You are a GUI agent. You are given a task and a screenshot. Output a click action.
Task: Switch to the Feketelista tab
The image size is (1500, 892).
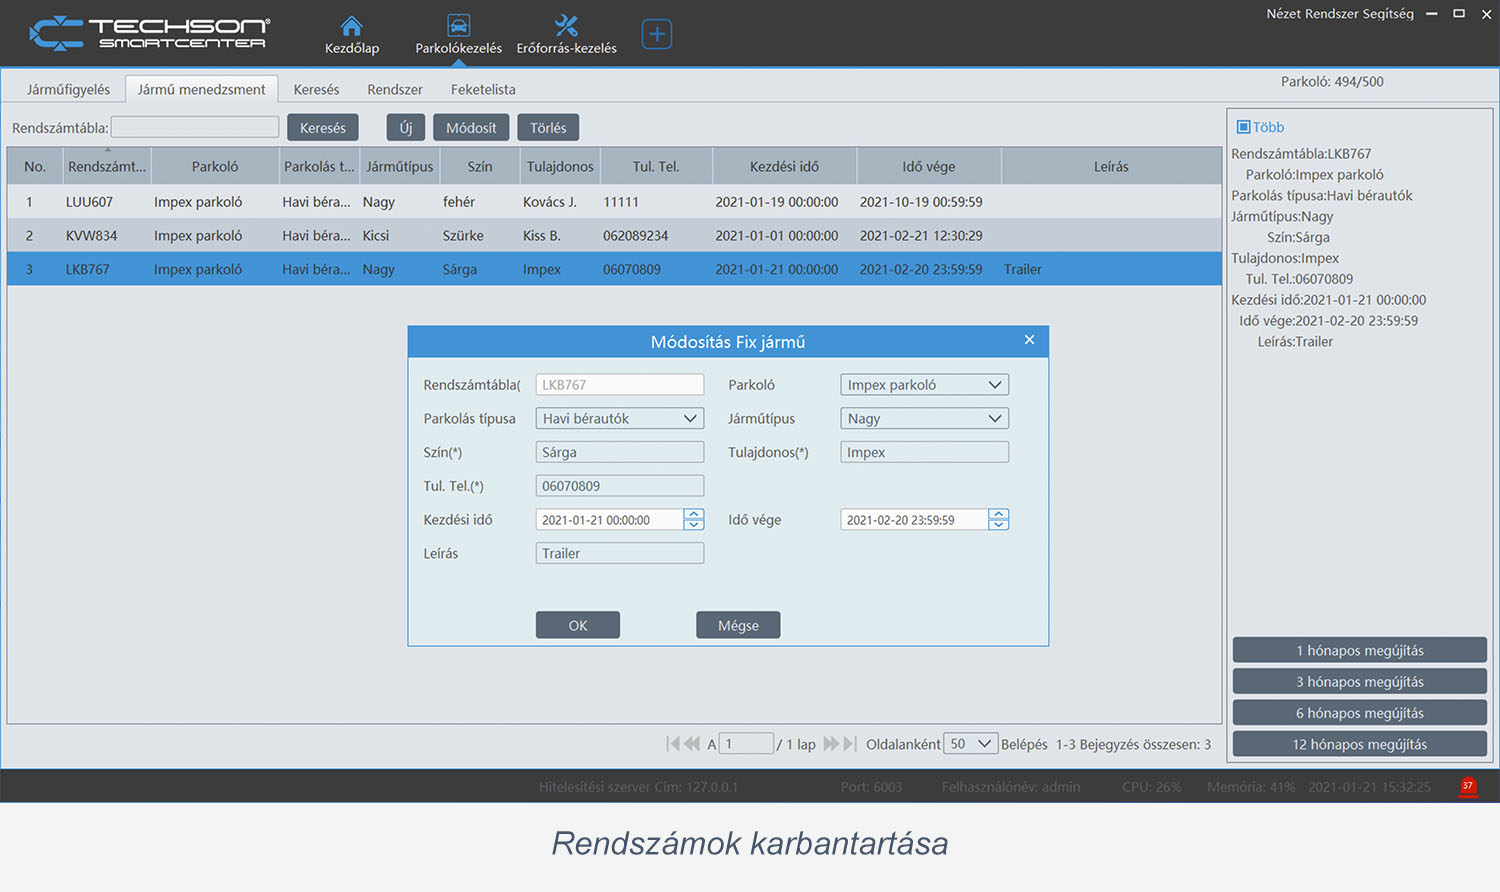(483, 89)
